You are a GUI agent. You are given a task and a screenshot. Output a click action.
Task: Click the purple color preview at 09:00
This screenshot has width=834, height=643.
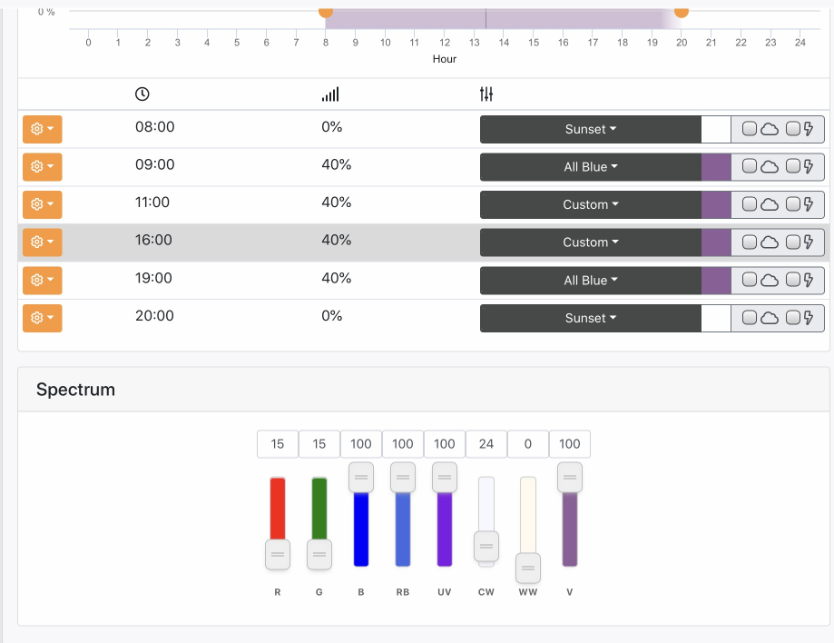716,167
